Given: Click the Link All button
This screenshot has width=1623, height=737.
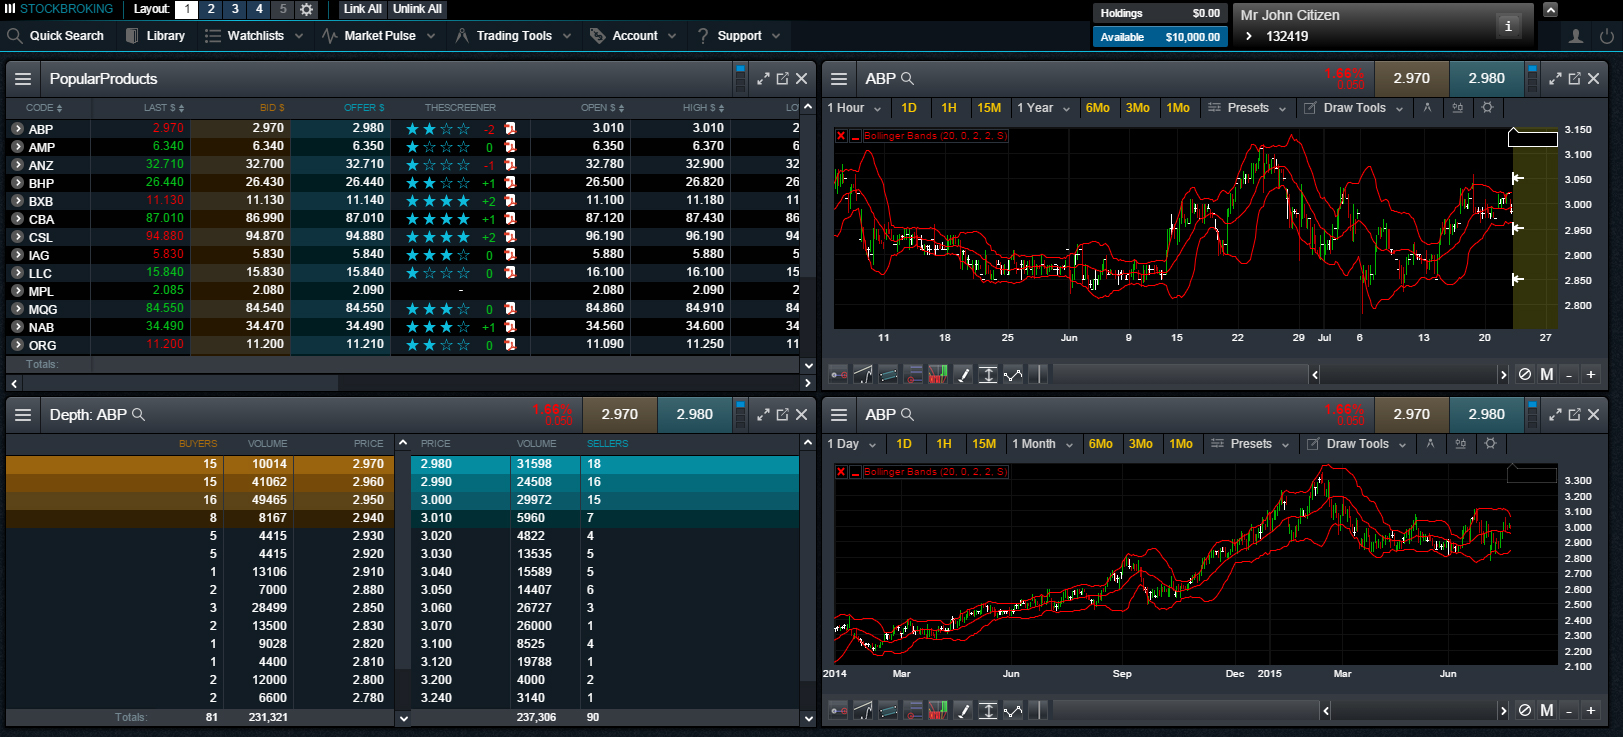Looking at the screenshot, I should [362, 9].
